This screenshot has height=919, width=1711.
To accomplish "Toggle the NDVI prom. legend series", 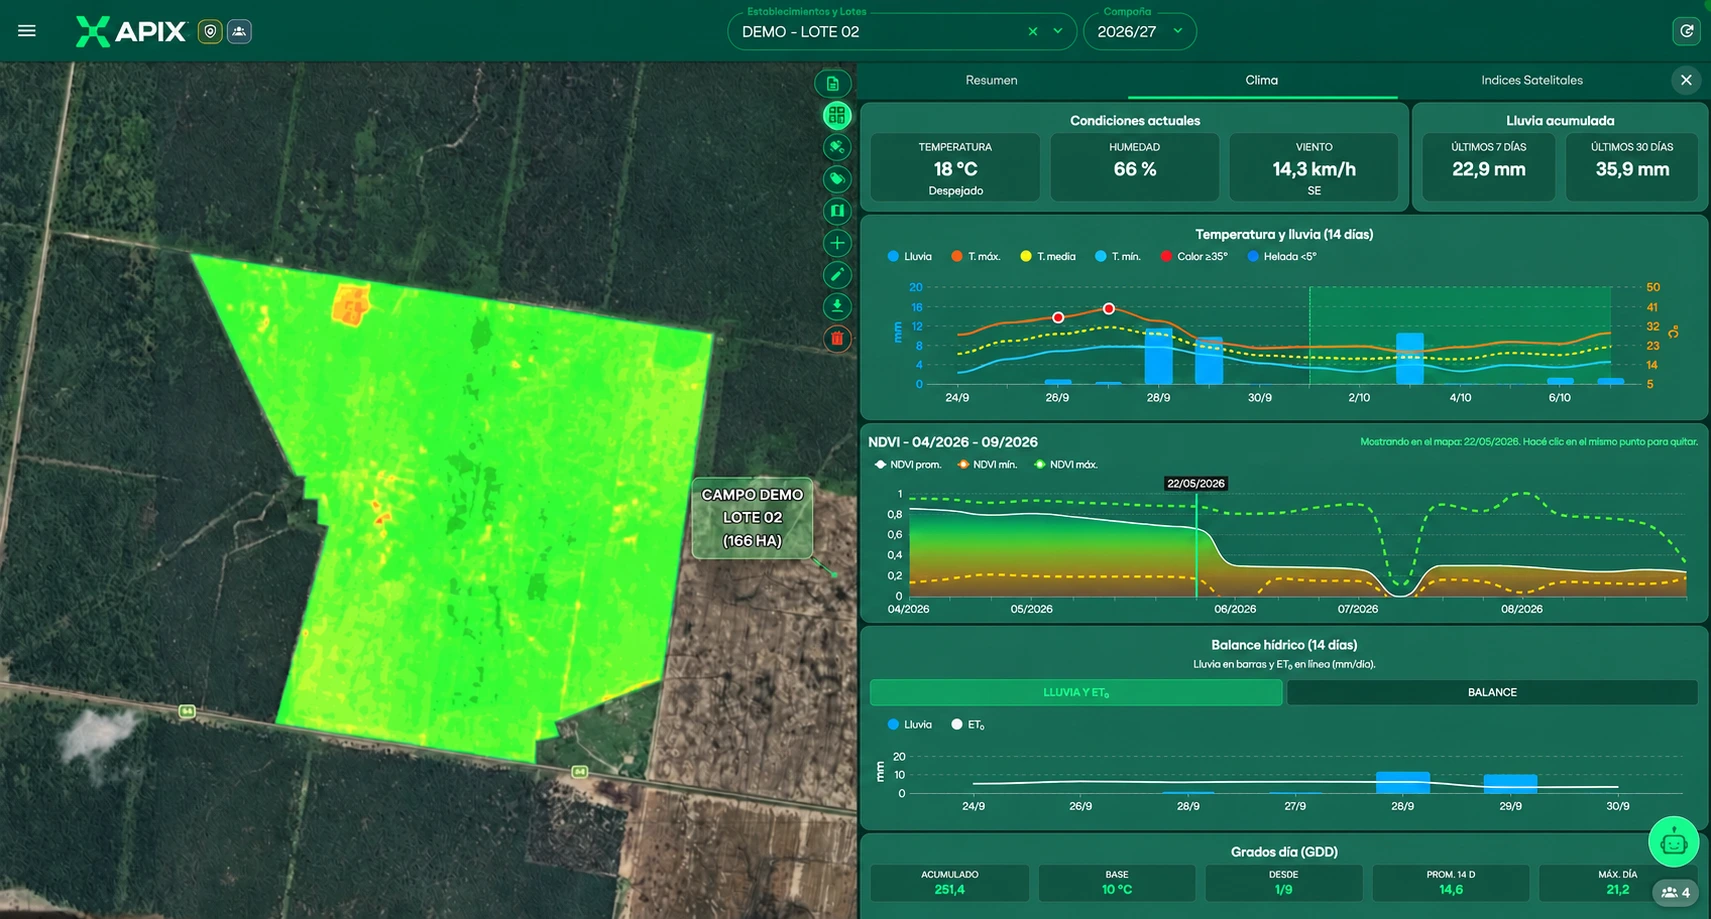I will (x=908, y=464).
